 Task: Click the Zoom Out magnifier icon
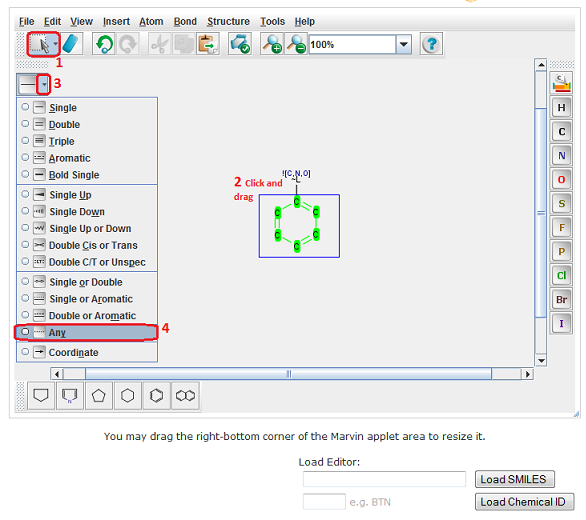point(296,44)
